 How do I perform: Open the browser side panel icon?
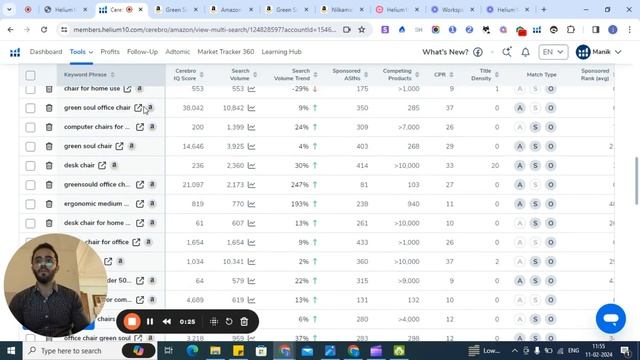click(x=596, y=30)
